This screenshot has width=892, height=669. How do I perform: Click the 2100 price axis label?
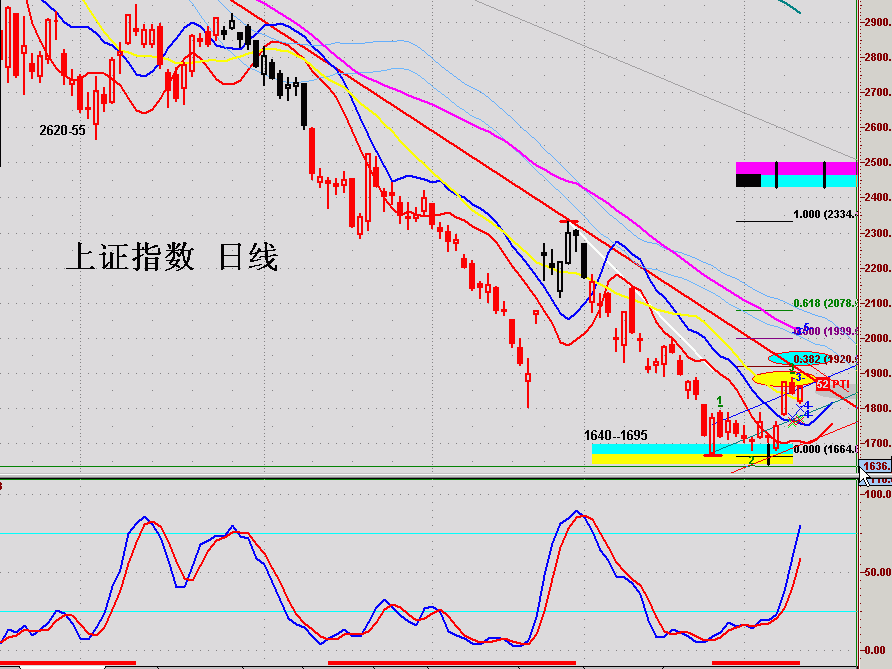tap(877, 303)
